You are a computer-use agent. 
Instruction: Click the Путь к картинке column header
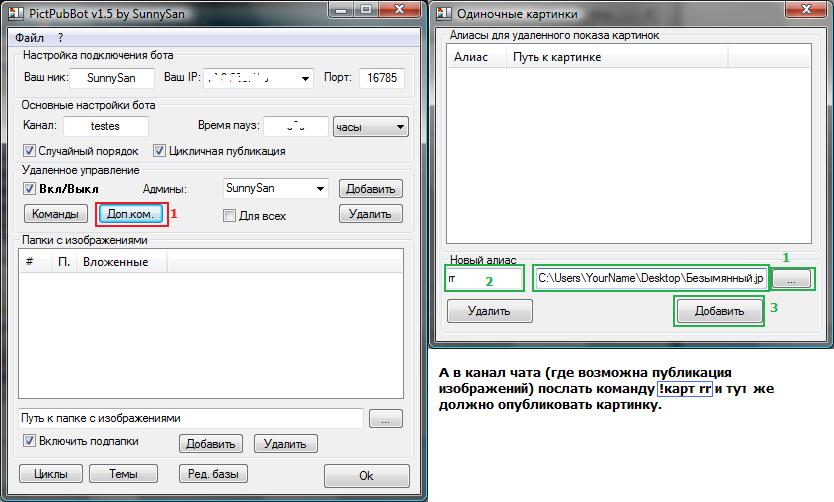[x=557, y=57]
